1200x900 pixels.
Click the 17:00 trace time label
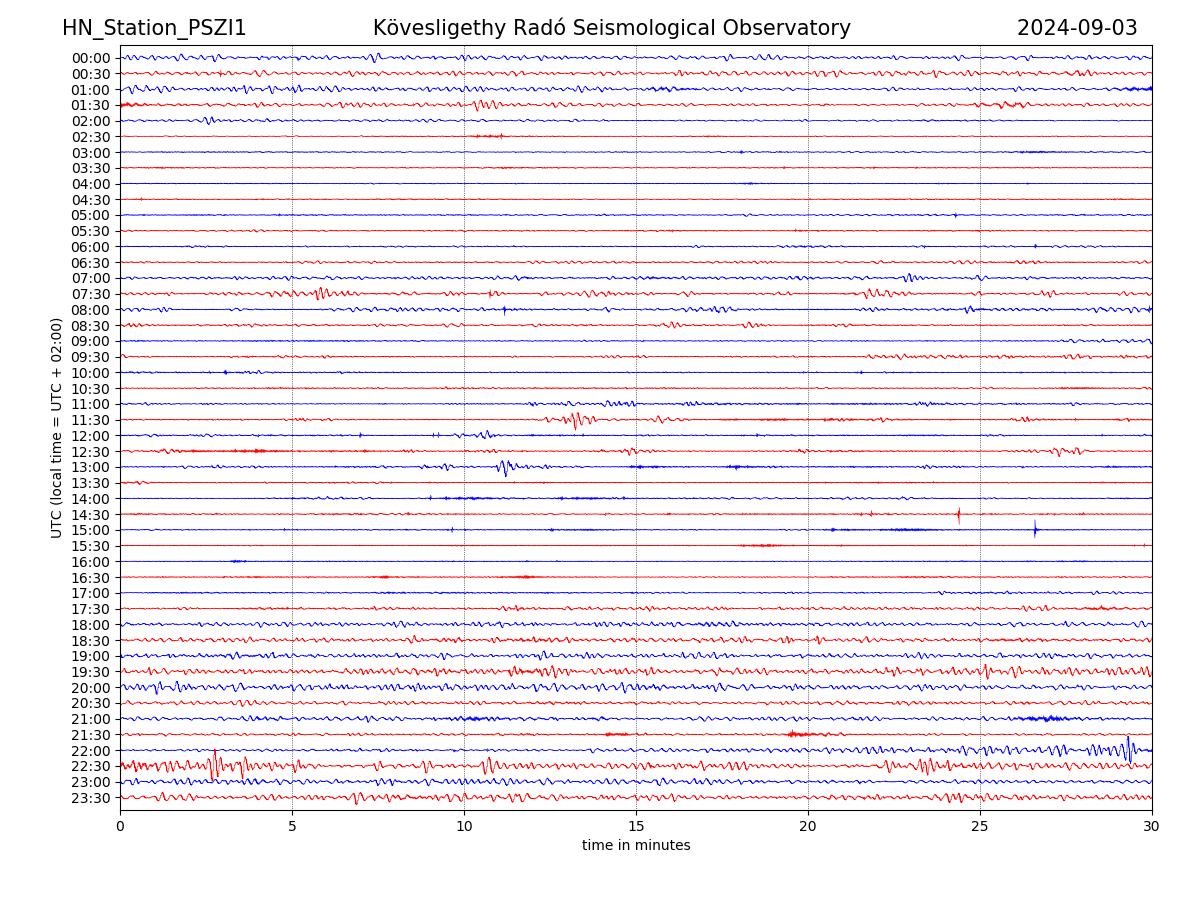(x=91, y=593)
